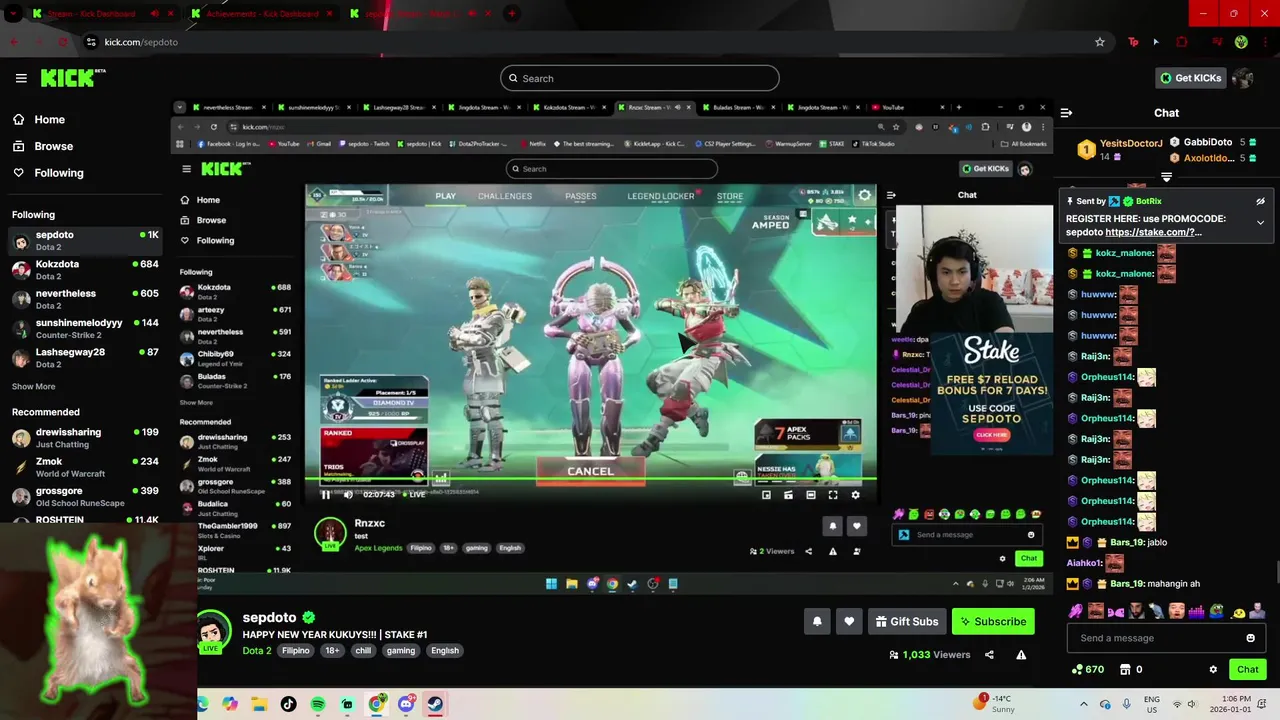Screen dimensions: 1280x720
Task: Click the Get KICKs button
Action: (1189, 78)
